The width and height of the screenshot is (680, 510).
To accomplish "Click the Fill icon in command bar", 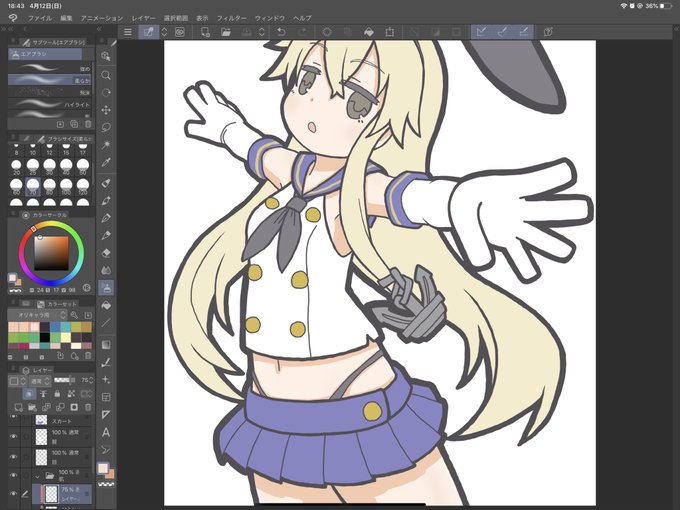I will [369, 32].
